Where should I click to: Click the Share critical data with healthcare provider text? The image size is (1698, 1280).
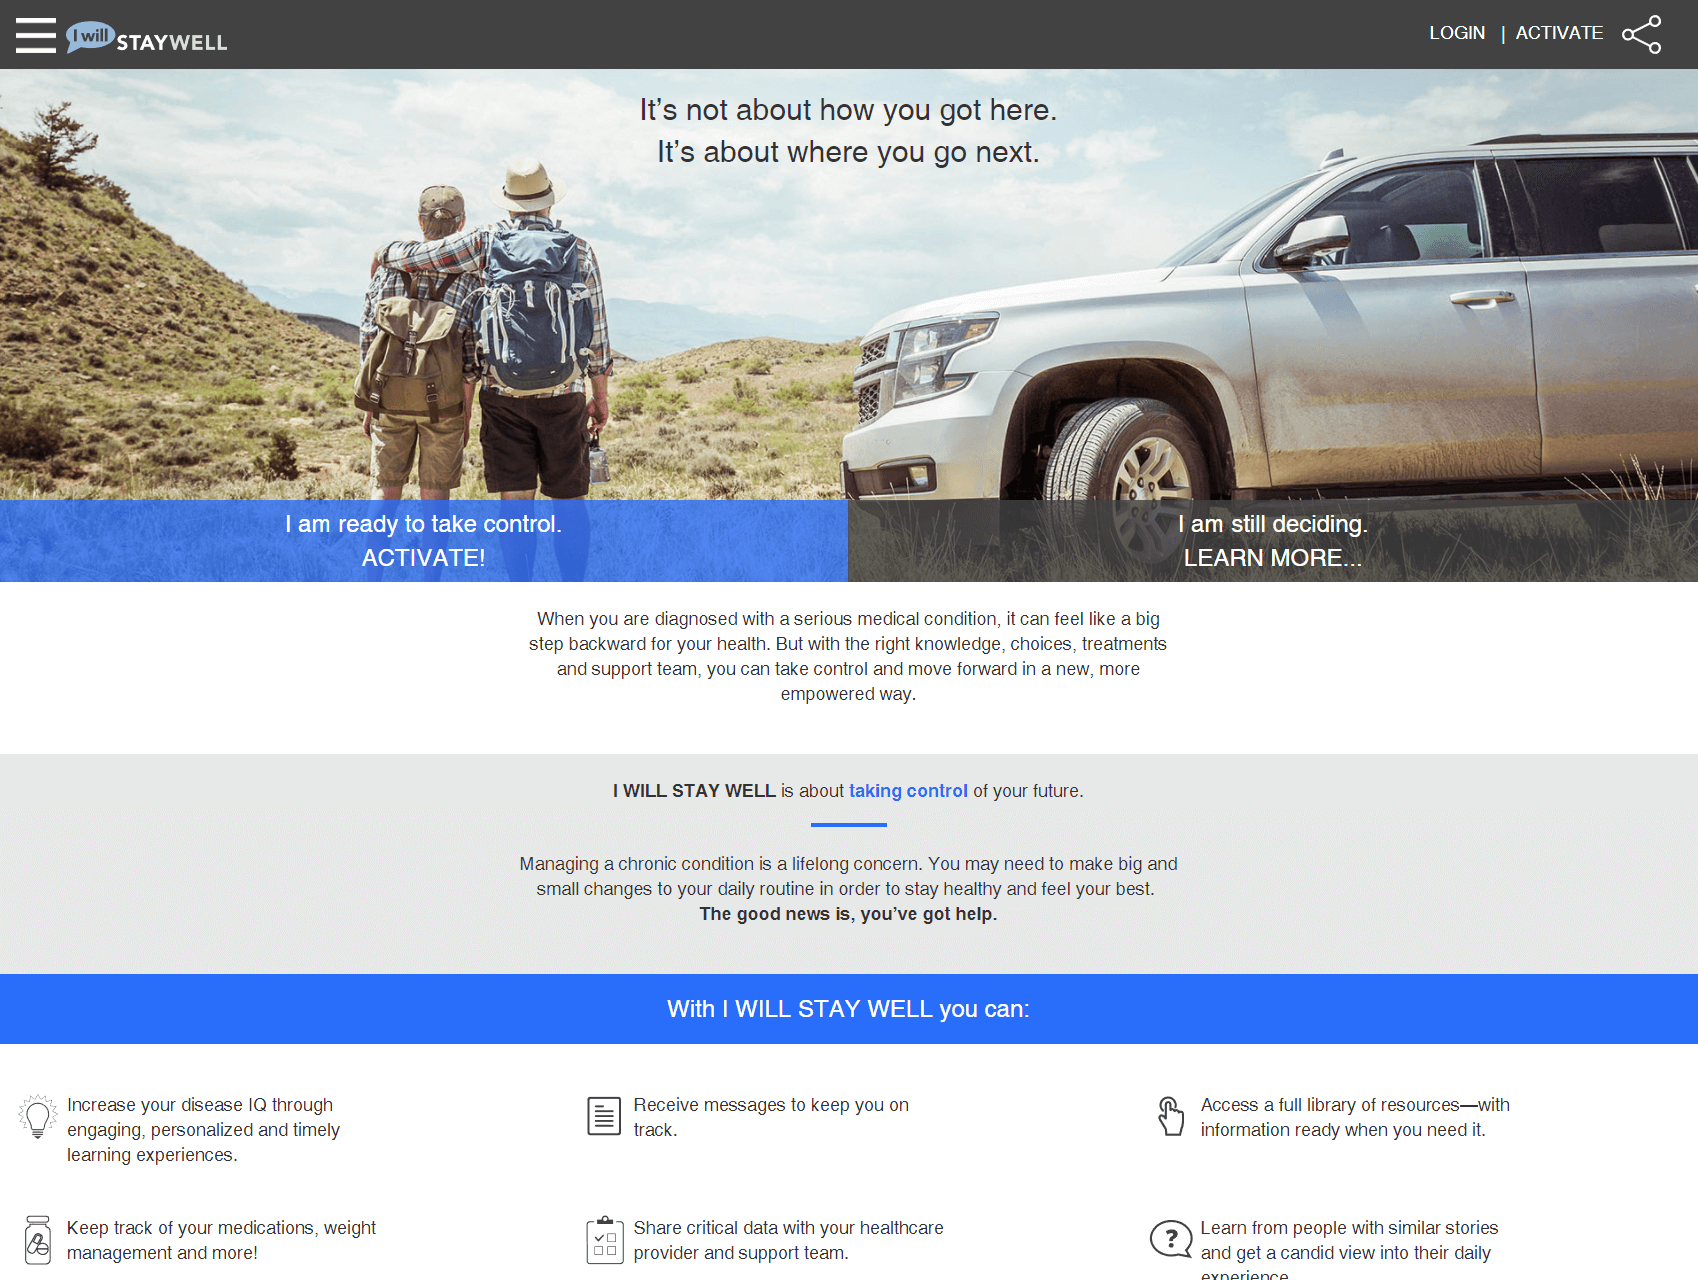point(788,1240)
